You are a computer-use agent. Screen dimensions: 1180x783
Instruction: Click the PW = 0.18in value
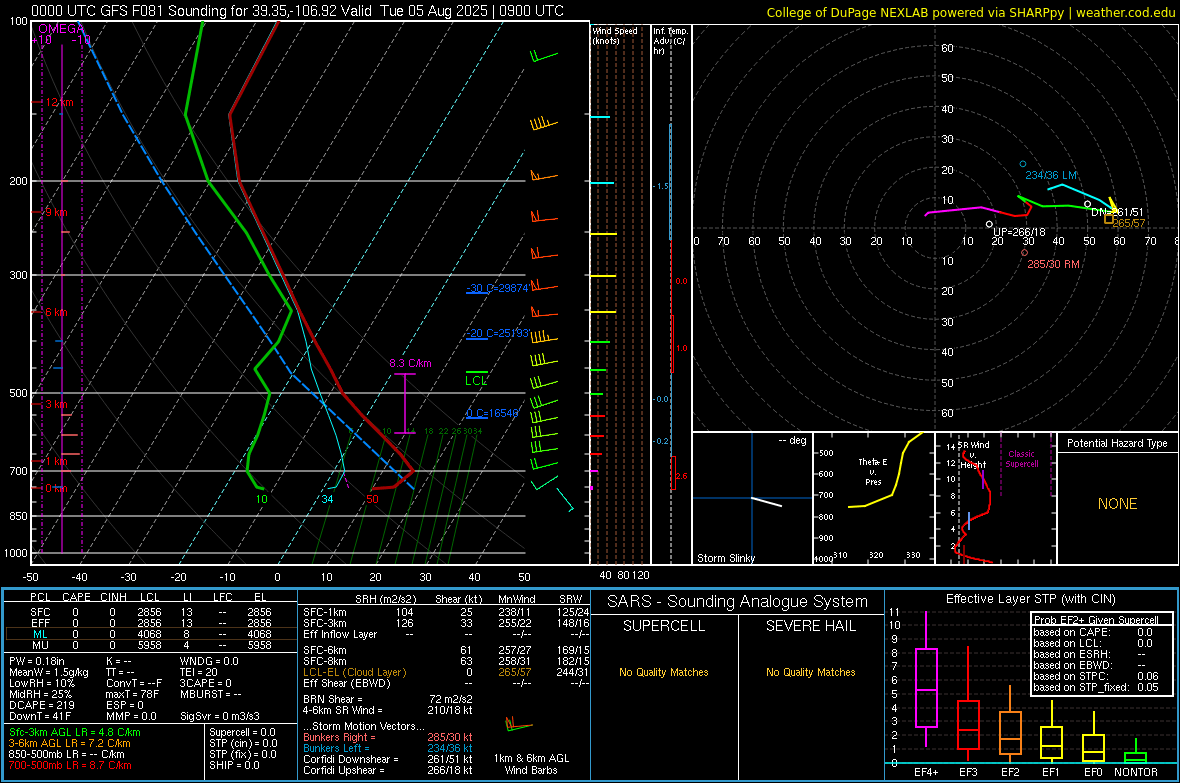(37, 661)
